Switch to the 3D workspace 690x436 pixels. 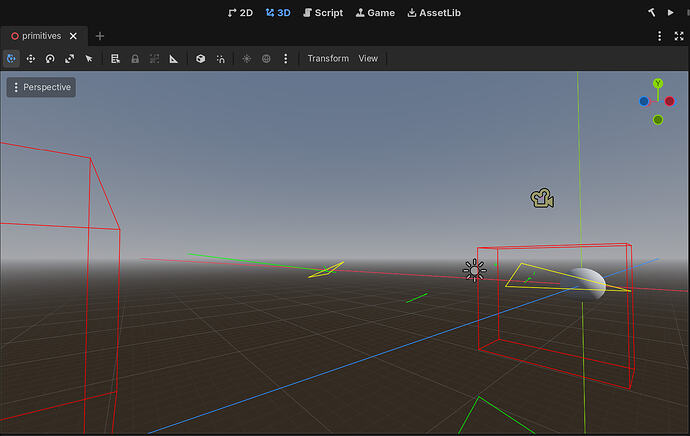click(278, 13)
